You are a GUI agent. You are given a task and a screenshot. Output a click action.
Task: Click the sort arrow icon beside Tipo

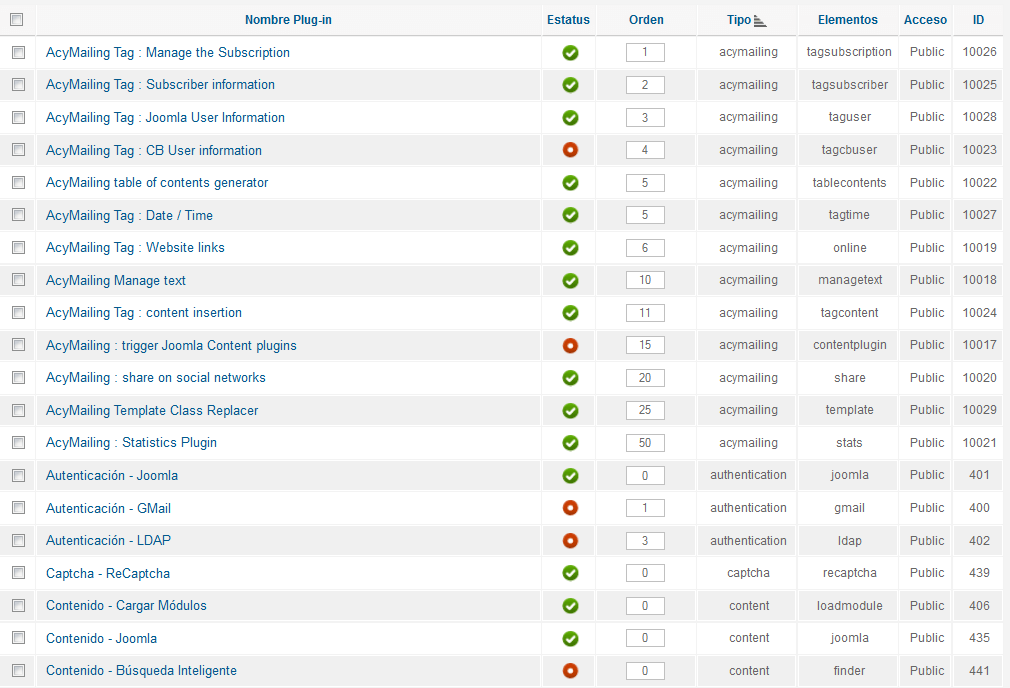(x=760, y=21)
